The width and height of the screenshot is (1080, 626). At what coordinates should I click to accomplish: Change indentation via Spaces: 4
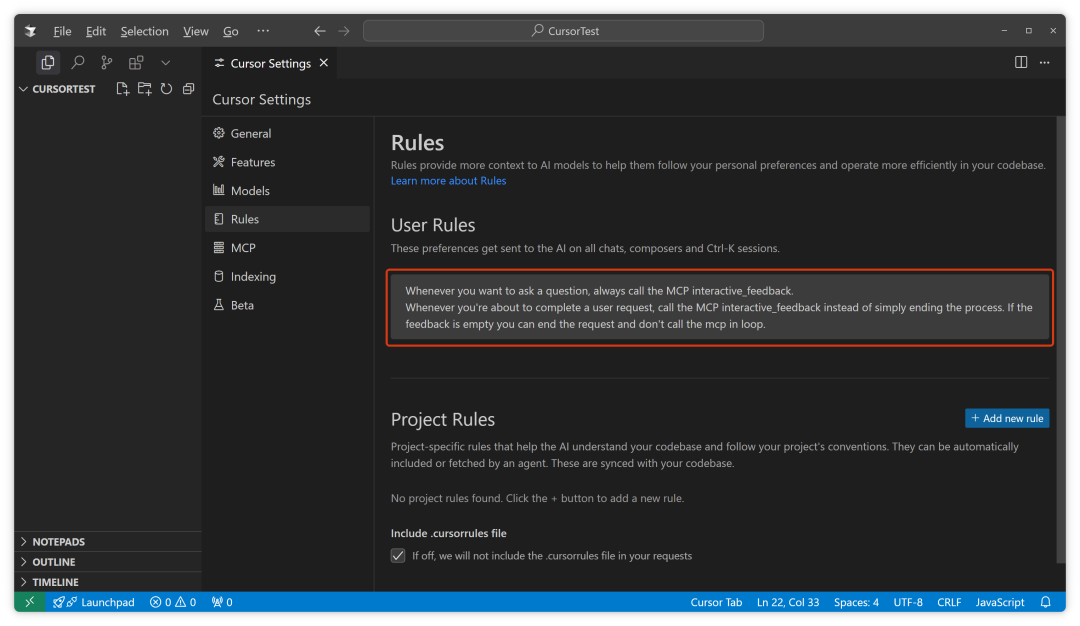coord(856,602)
